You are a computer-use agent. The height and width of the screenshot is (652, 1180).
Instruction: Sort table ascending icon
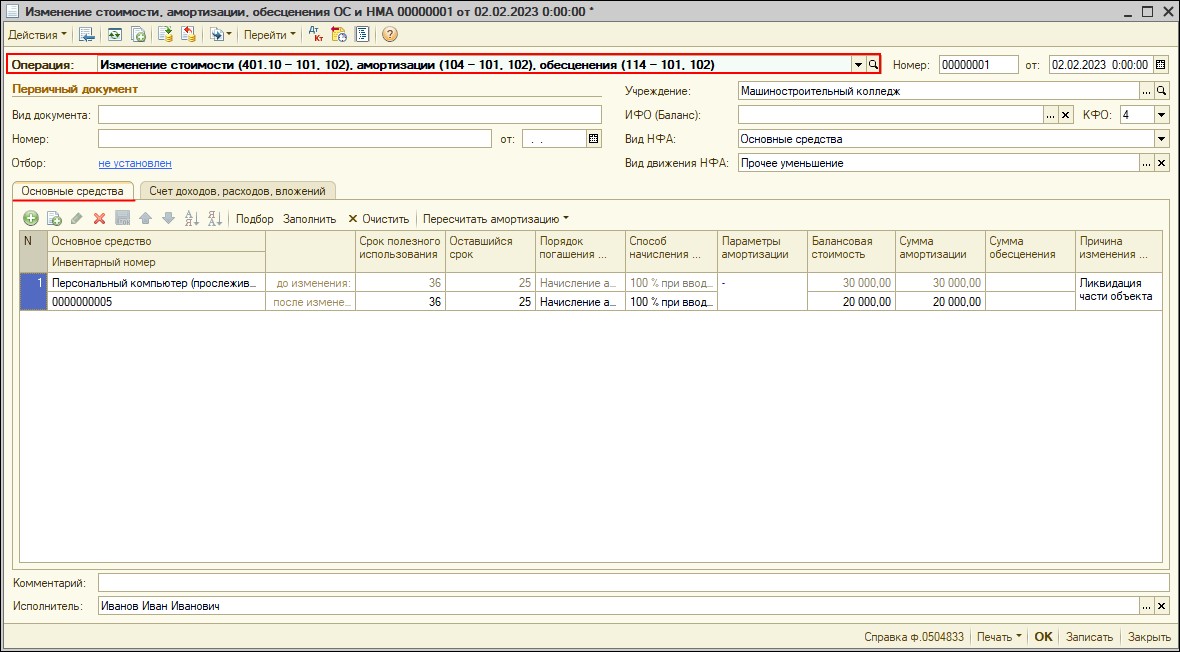[192, 219]
